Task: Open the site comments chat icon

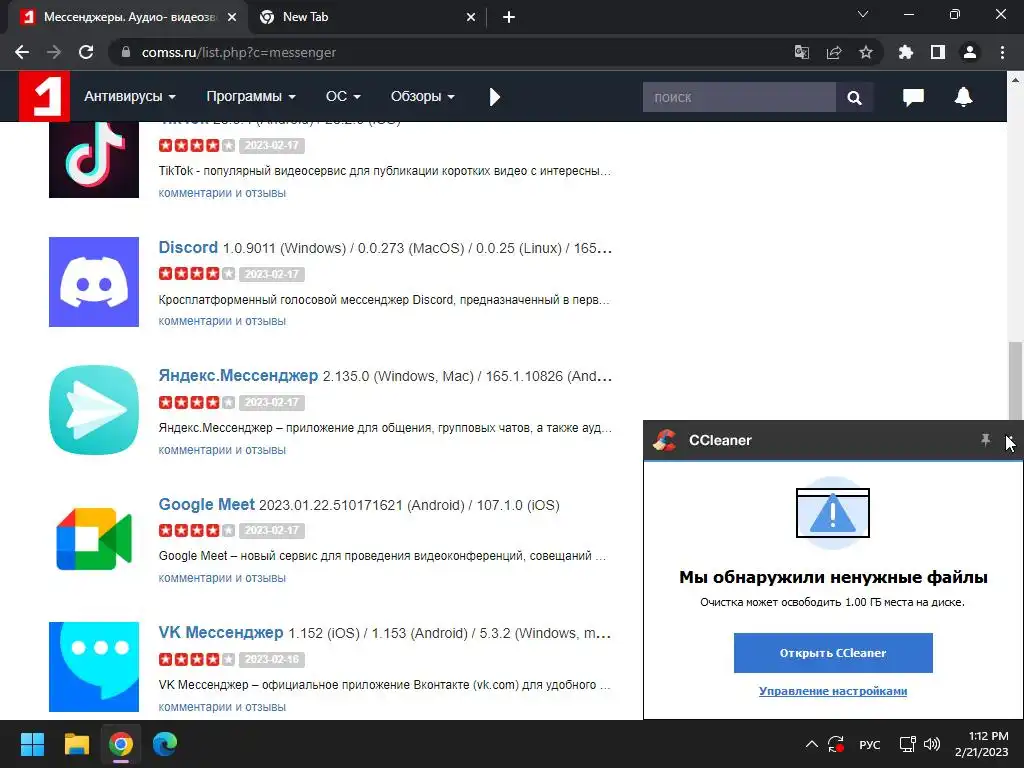Action: pyautogui.click(x=913, y=97)
